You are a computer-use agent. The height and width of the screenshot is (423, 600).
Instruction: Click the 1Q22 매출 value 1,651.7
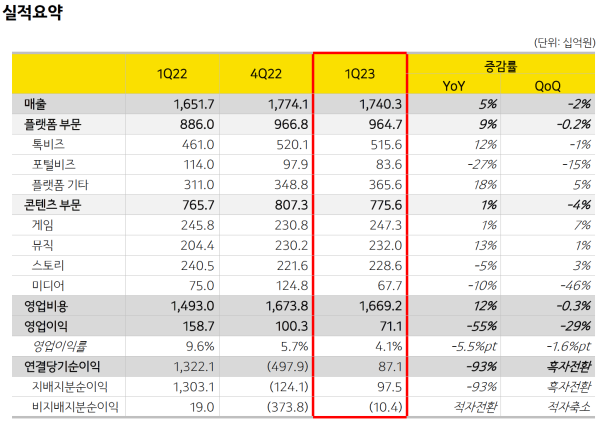pos(194,104)
